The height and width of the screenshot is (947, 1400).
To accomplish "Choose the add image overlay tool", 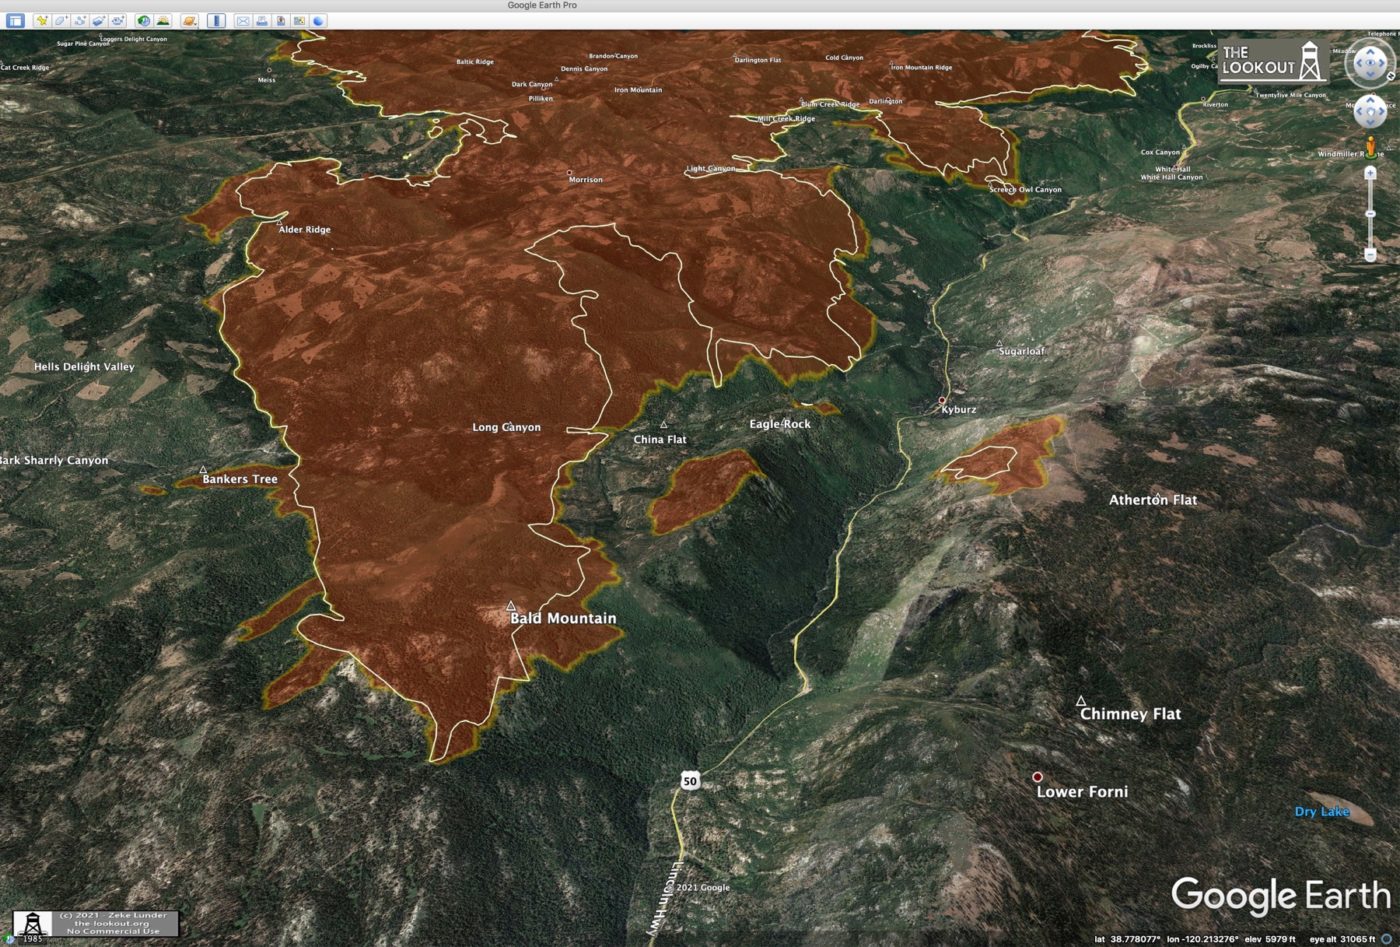I will point(99,20).
